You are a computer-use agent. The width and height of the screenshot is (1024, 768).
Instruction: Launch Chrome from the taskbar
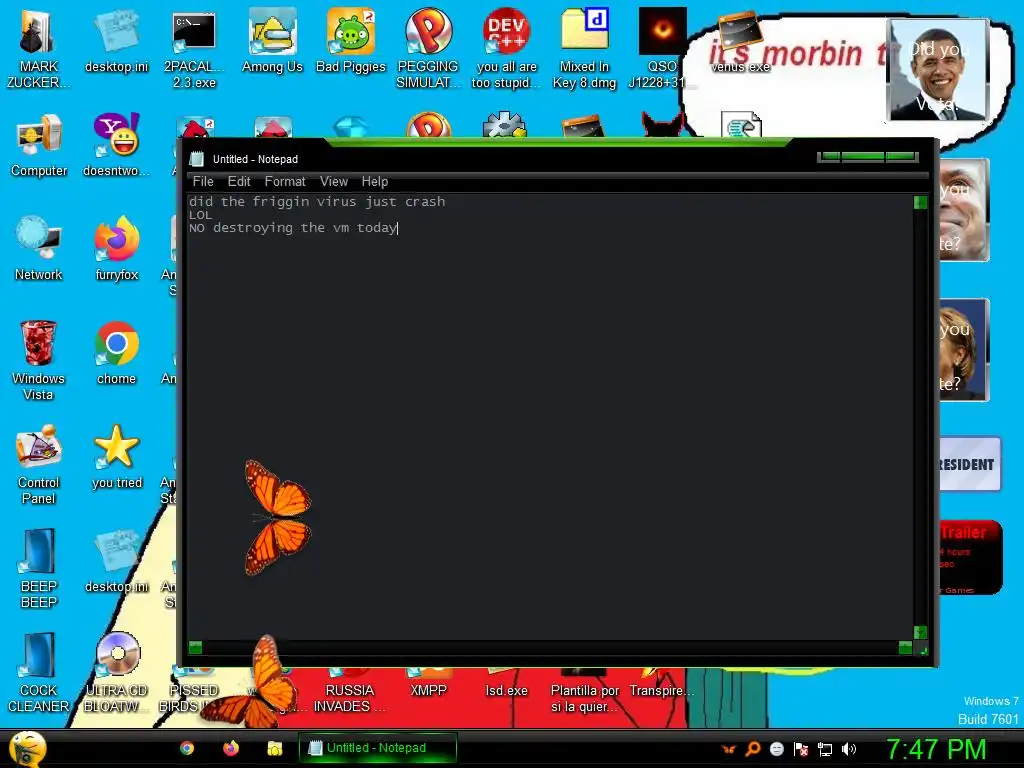tap(187, 748)
